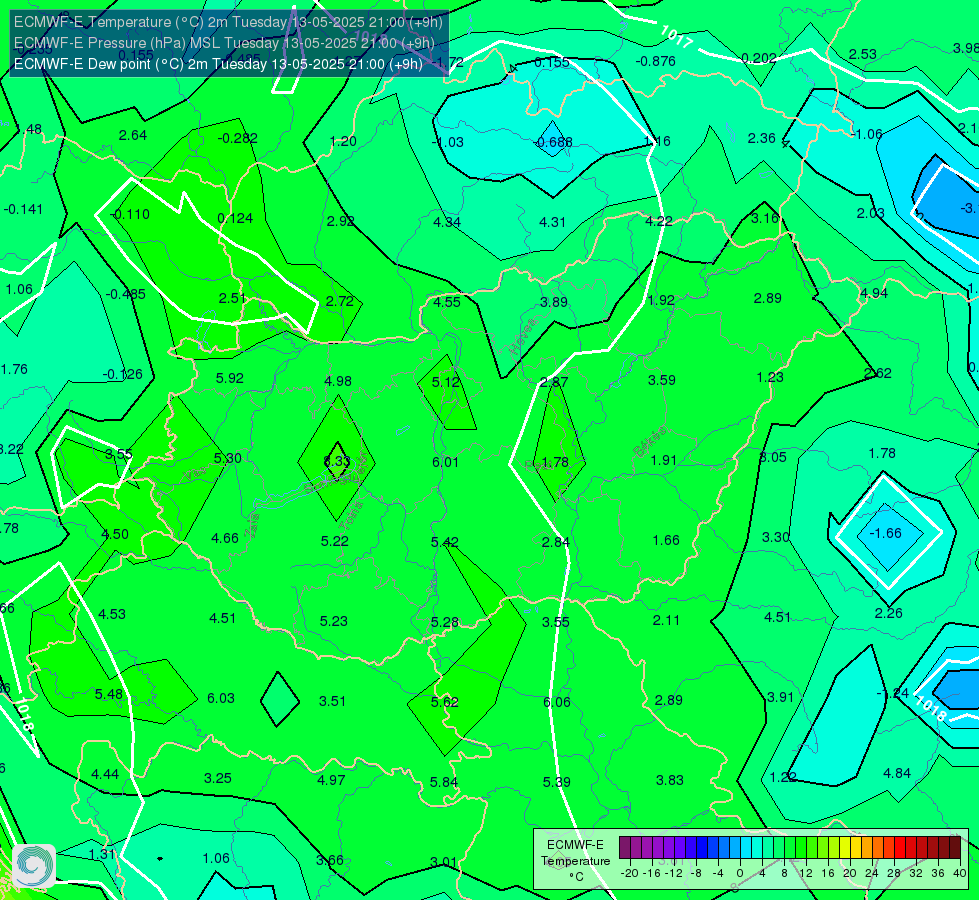Image resolution: width=979 pixels, height=900 pixels.
Task: Click the dew point value 4.84
Action: click(897, 773)
